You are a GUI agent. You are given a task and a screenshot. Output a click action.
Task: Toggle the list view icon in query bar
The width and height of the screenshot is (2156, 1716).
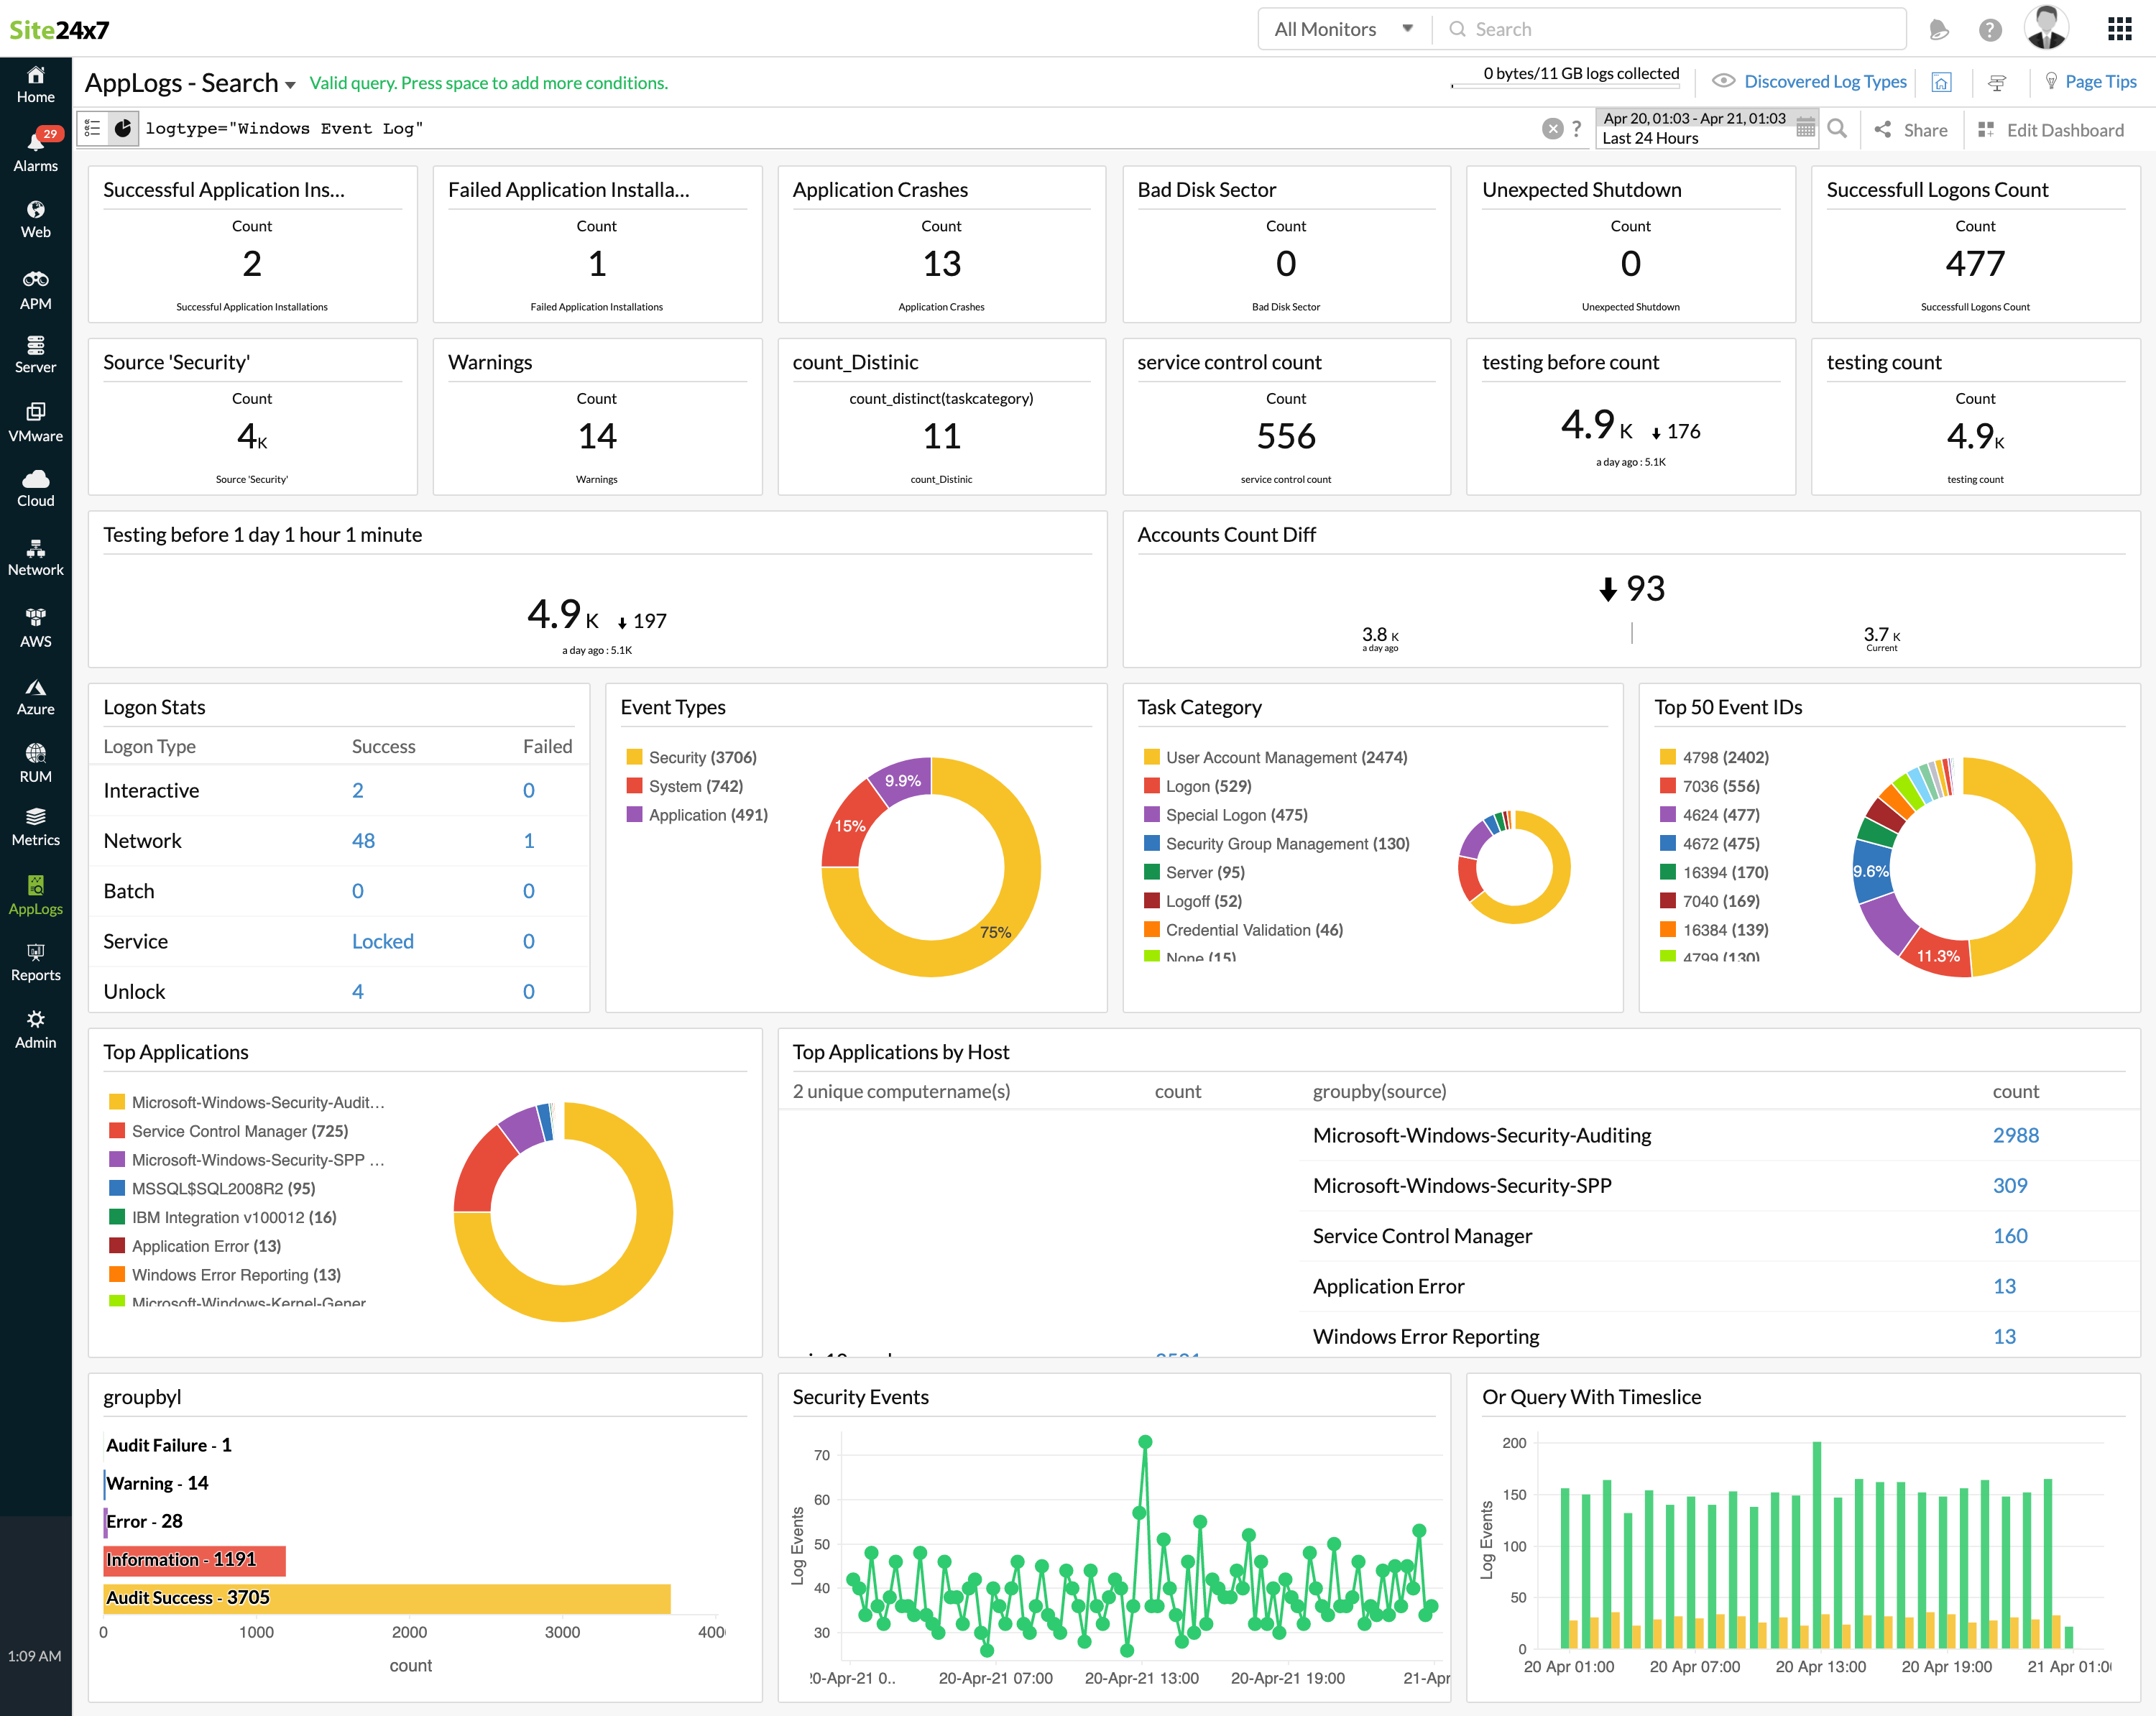pyautogui.click(x=93, y=128)
